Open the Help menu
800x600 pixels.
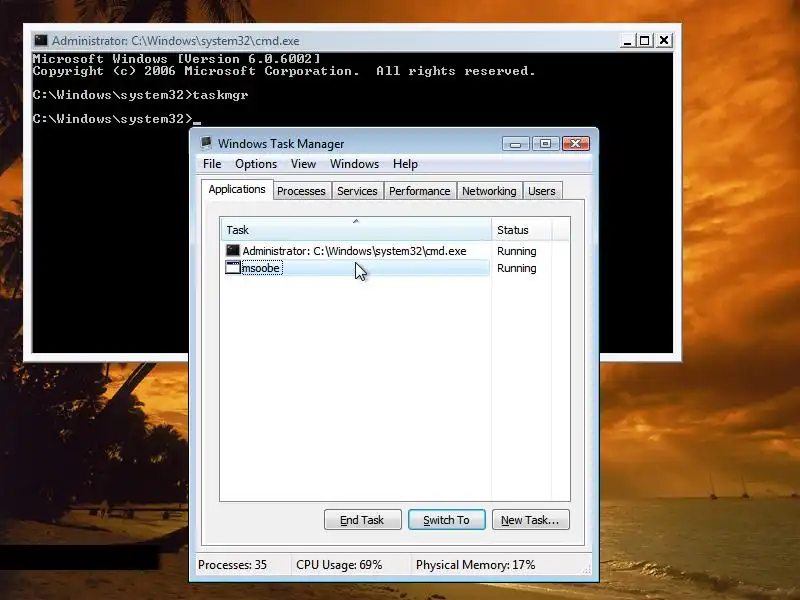[x=405, y=164]
